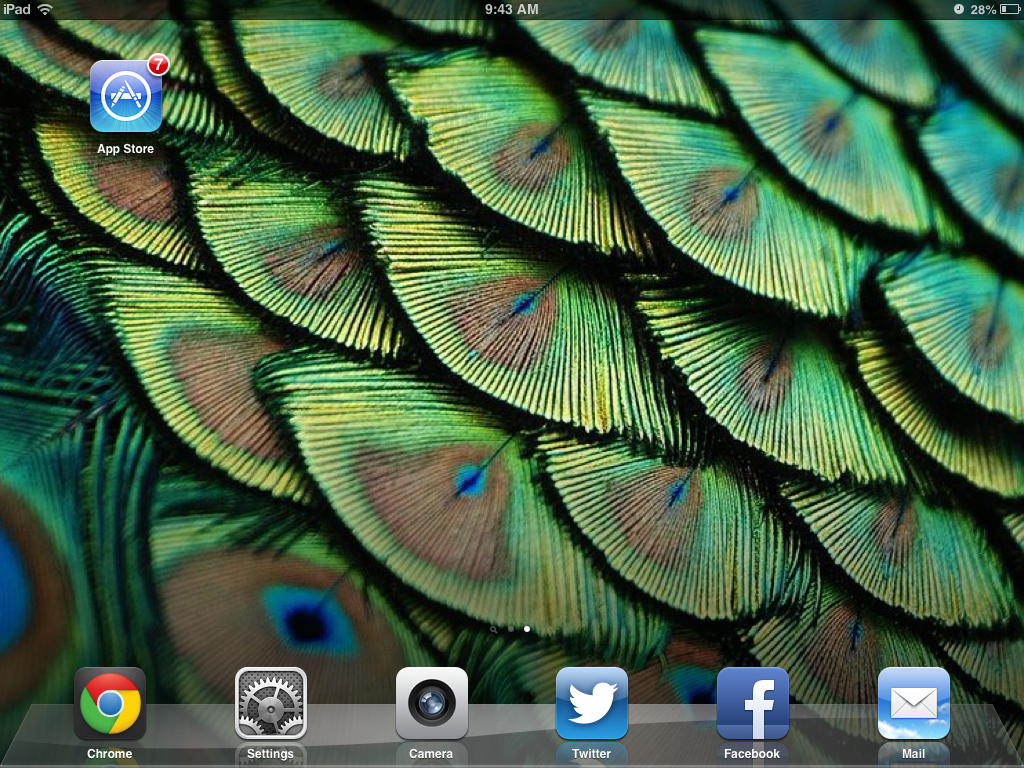Tap the 28% battery percentage text

coord(982,9)
